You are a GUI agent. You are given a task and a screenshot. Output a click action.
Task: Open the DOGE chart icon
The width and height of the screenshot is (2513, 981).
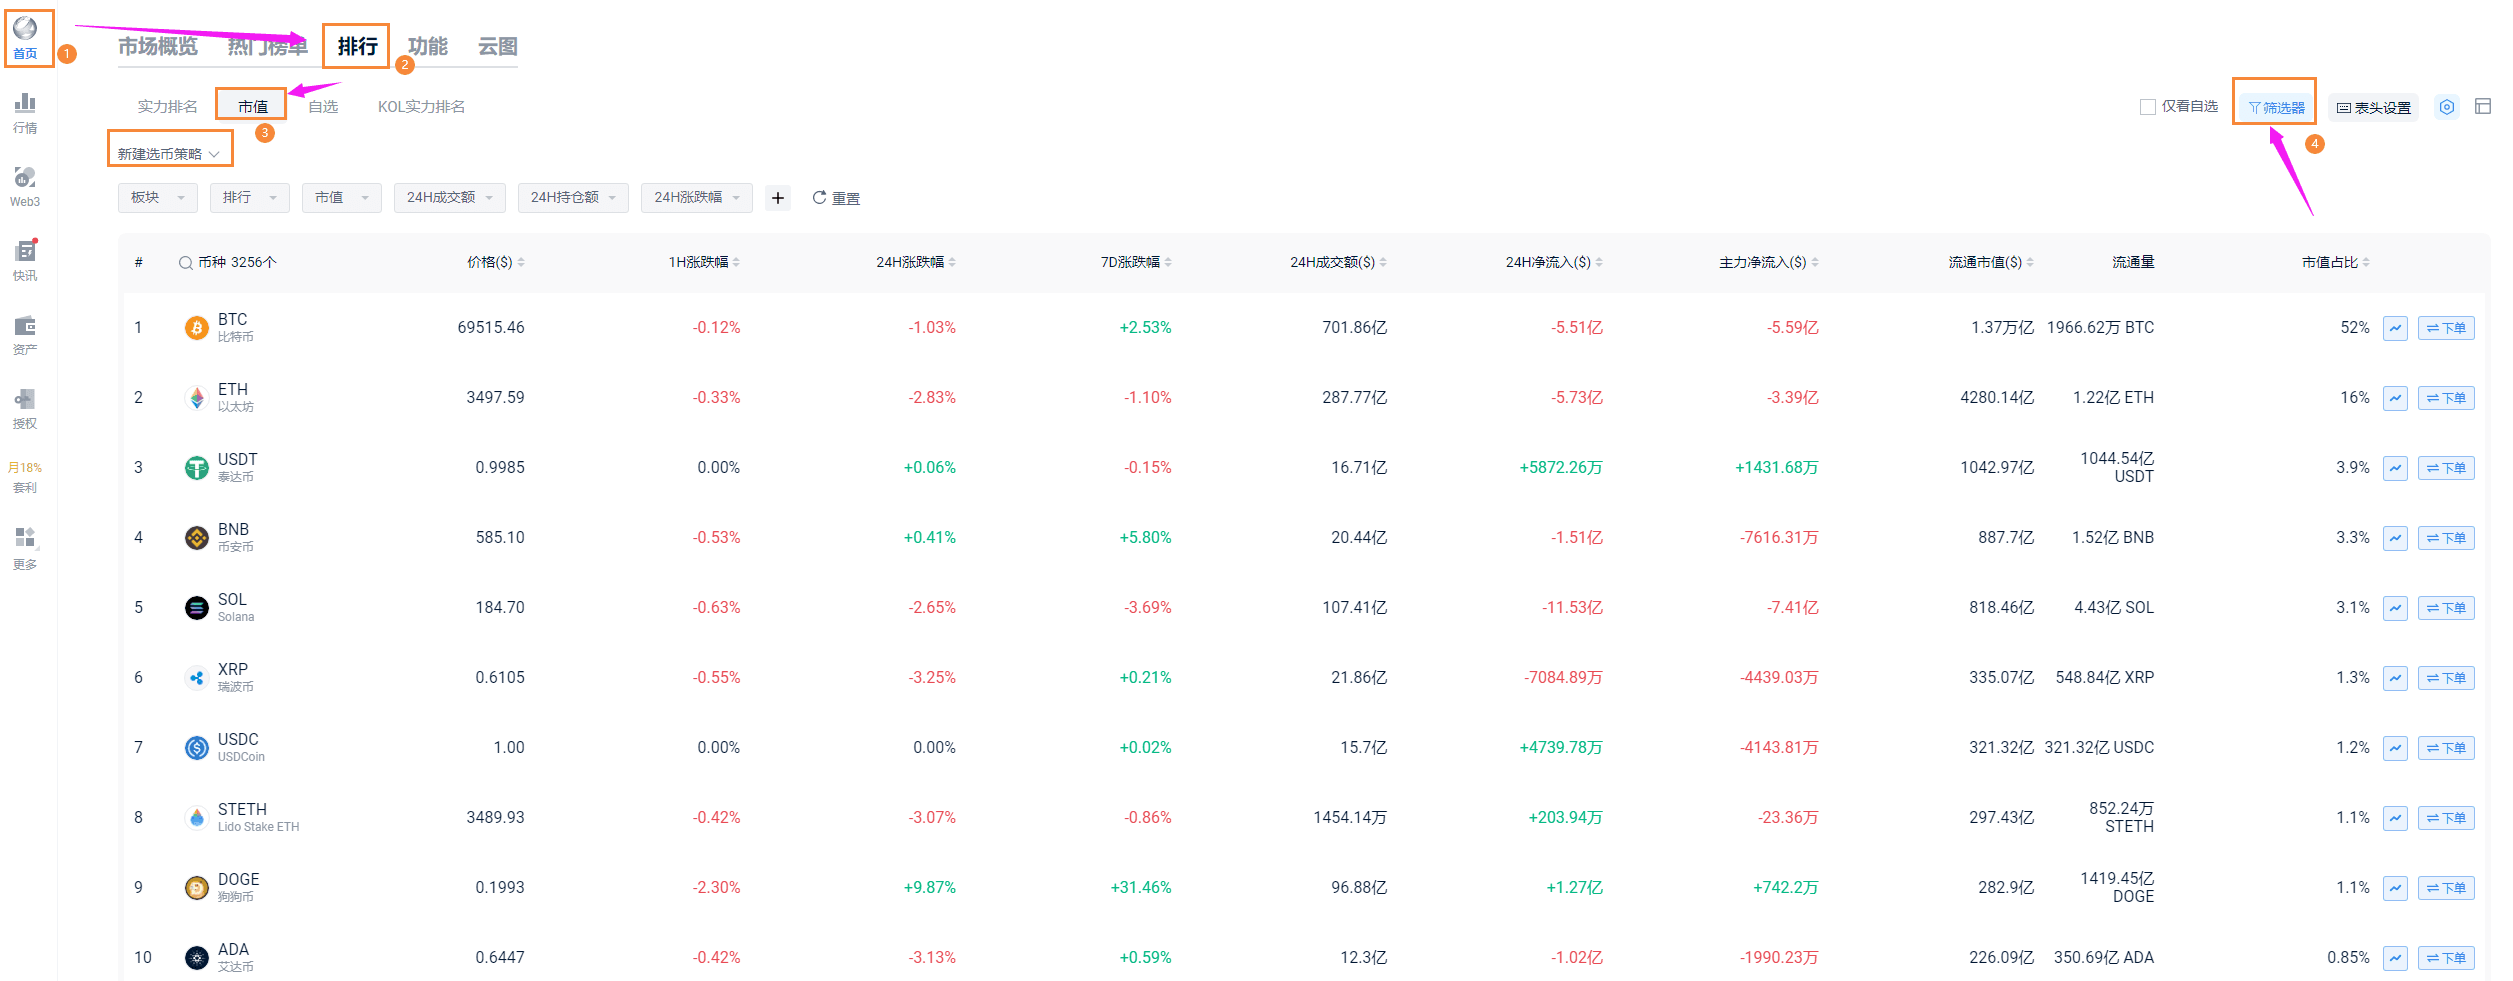[x=2395, y=888]
